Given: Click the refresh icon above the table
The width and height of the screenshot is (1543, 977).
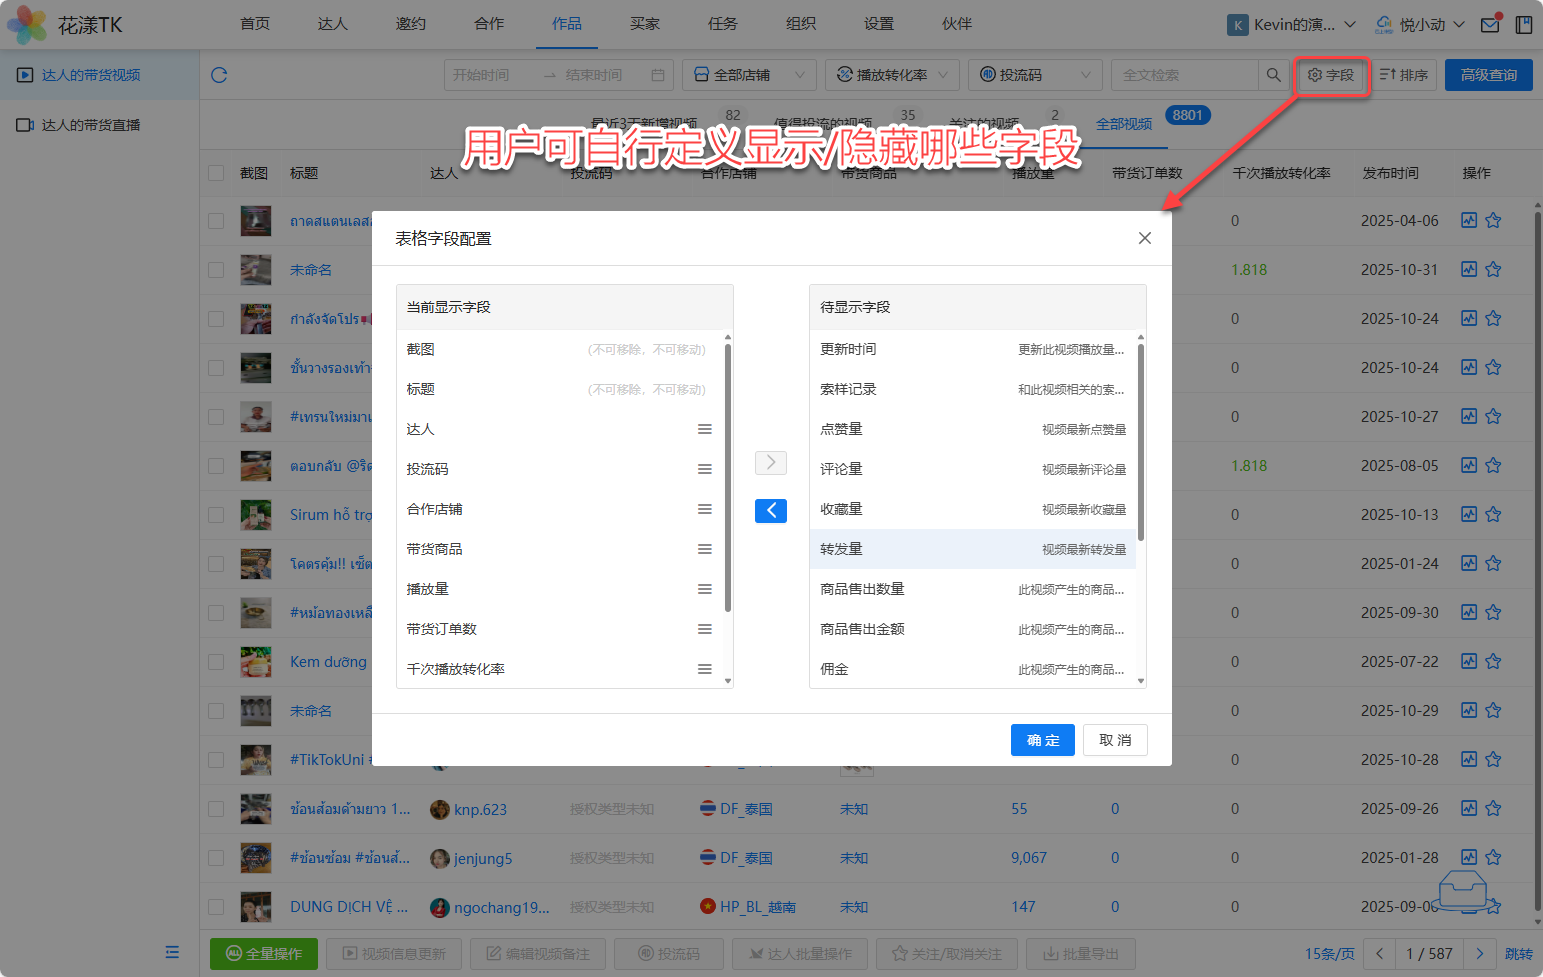Looking at the screenshot, I should (x=219, y=75).
